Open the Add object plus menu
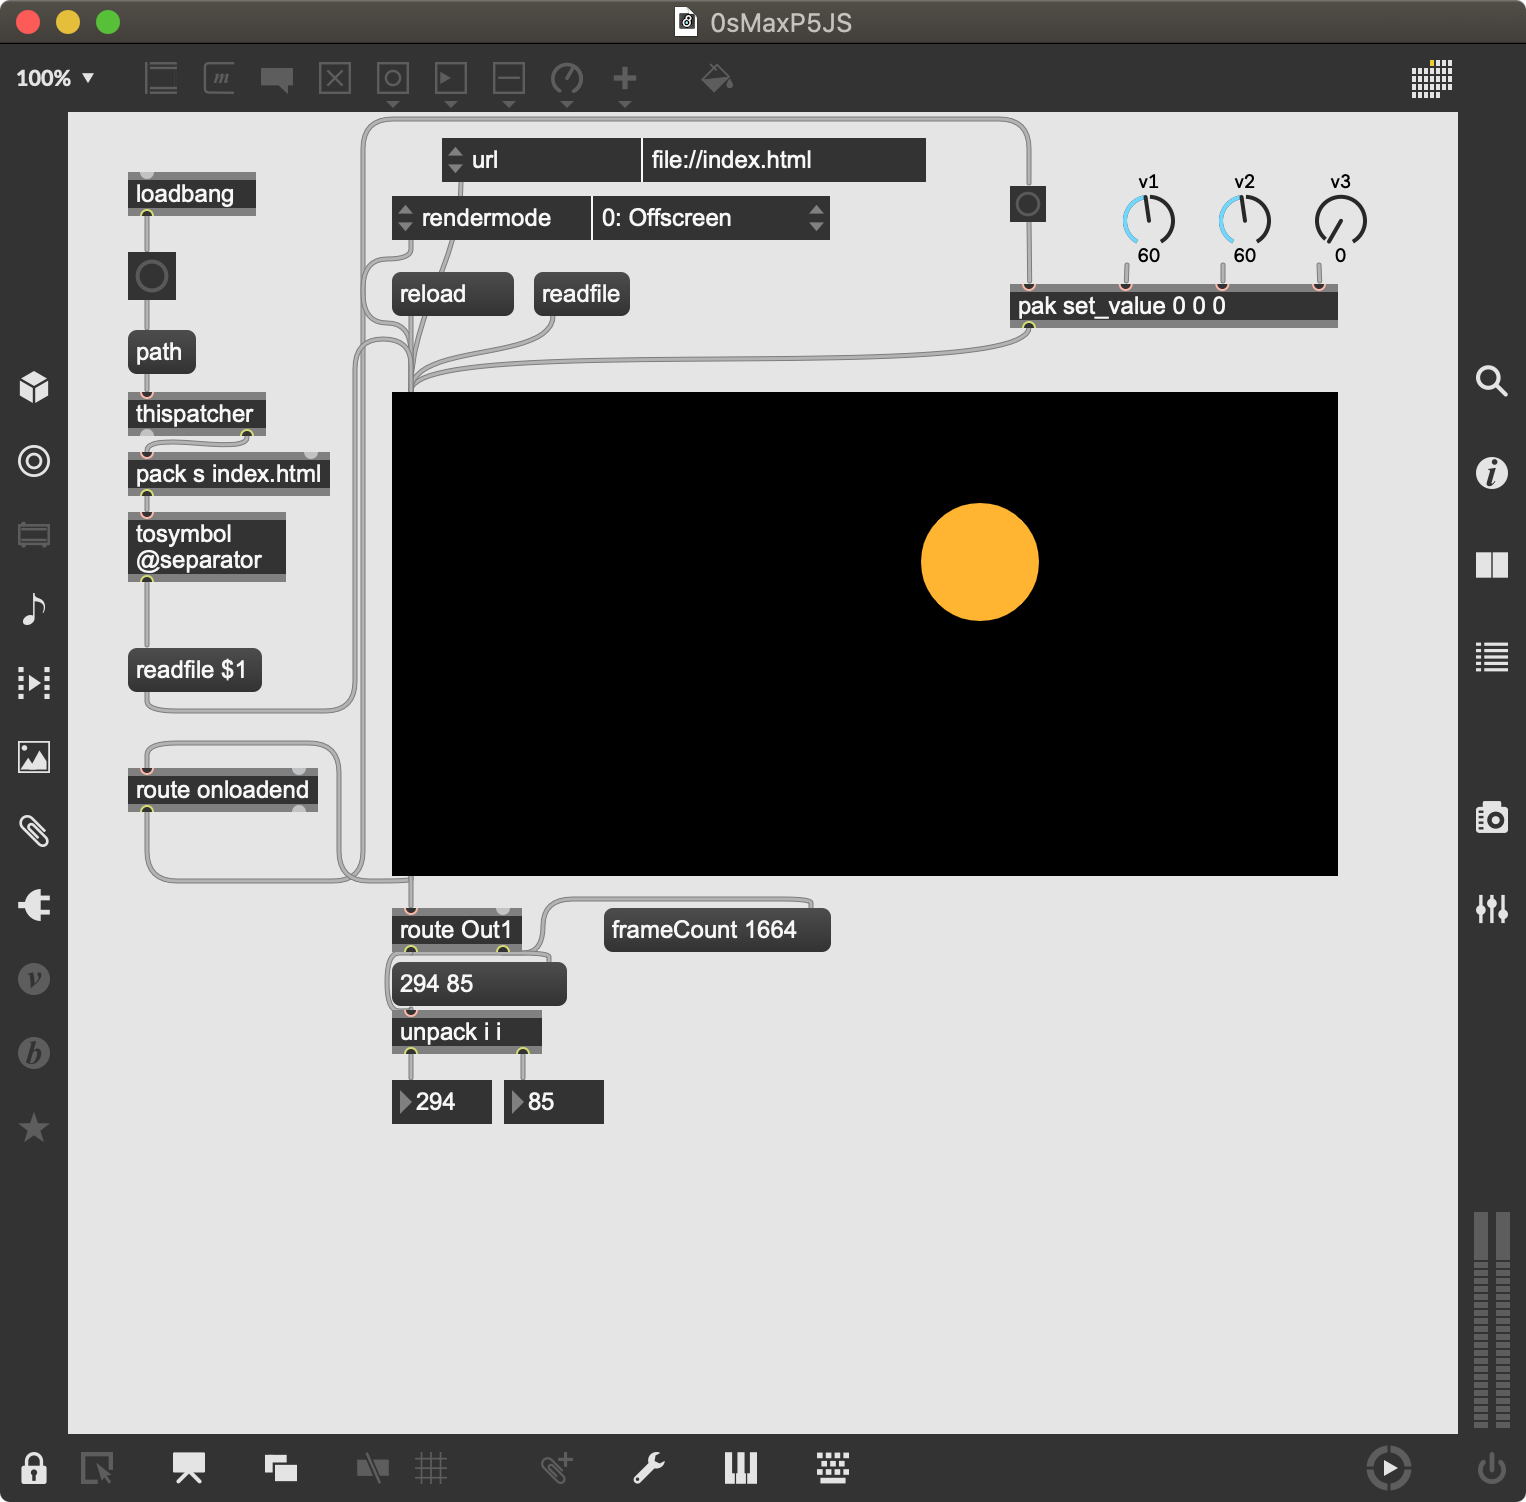1526x1502 pixels. coord(625,79)
